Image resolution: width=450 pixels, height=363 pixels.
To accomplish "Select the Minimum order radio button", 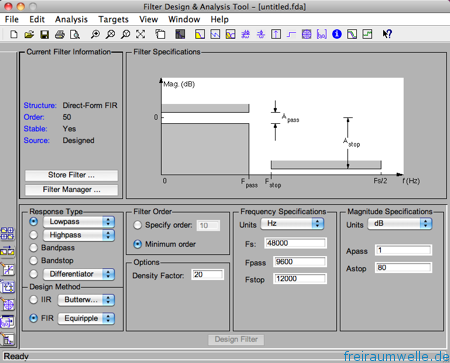I will click(x=137, y=244).
